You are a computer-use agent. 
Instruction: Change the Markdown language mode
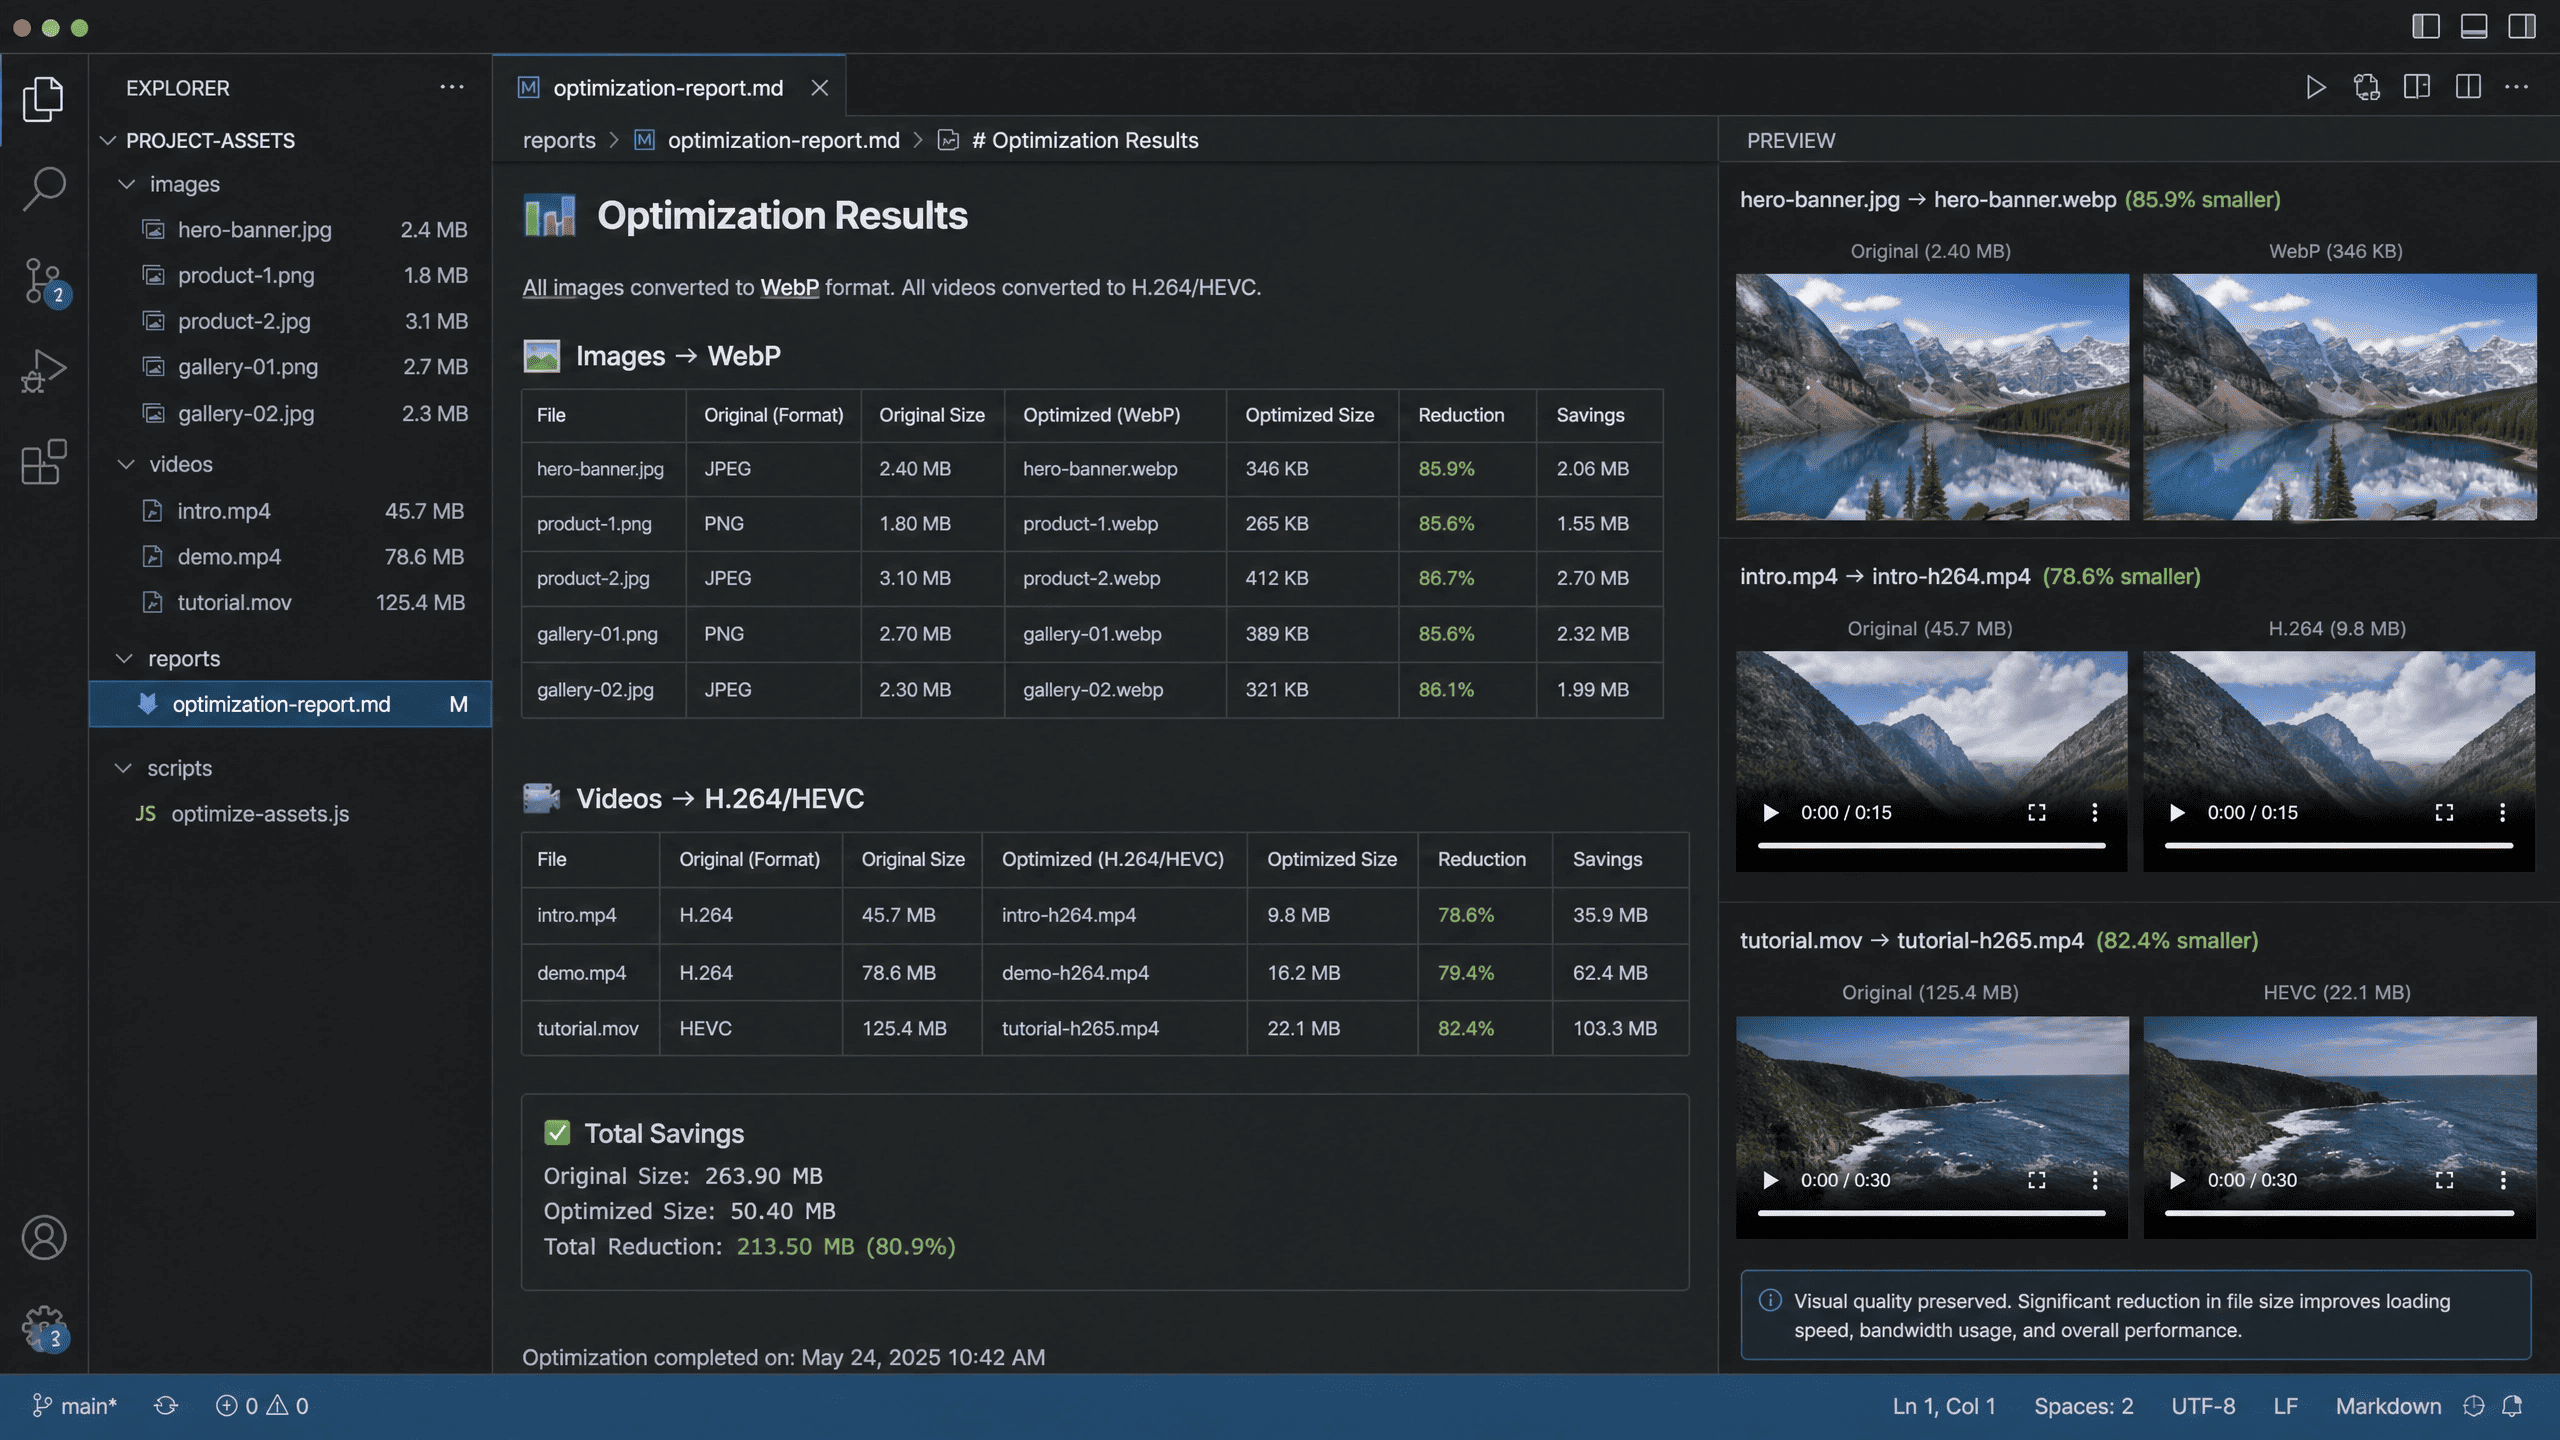tap(2388, 1406)
